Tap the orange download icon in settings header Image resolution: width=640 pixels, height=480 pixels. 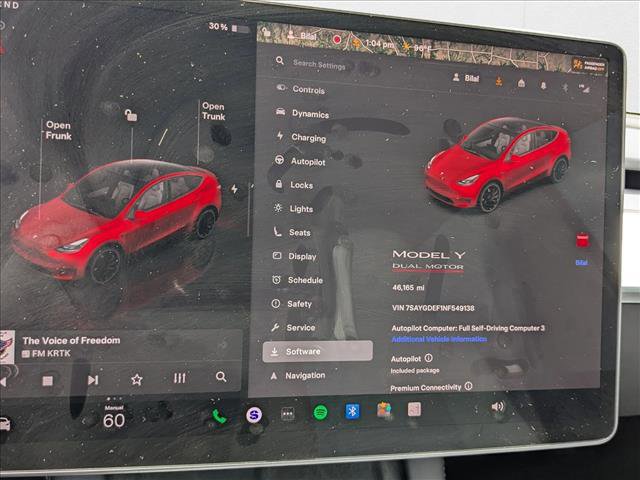499,81
